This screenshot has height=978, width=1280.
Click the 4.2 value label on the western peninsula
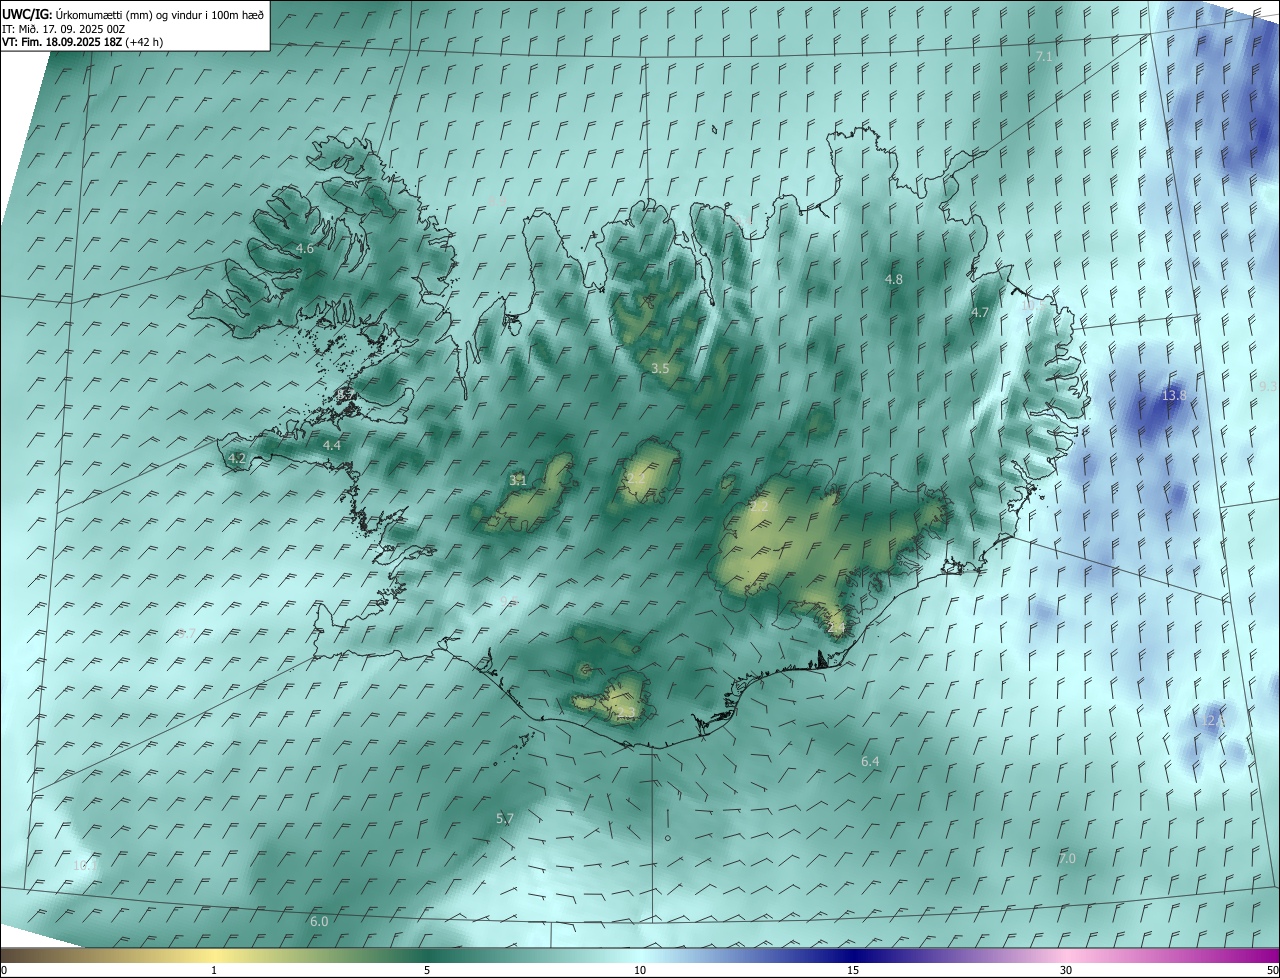pyautogui.click(x=237, y=458)
